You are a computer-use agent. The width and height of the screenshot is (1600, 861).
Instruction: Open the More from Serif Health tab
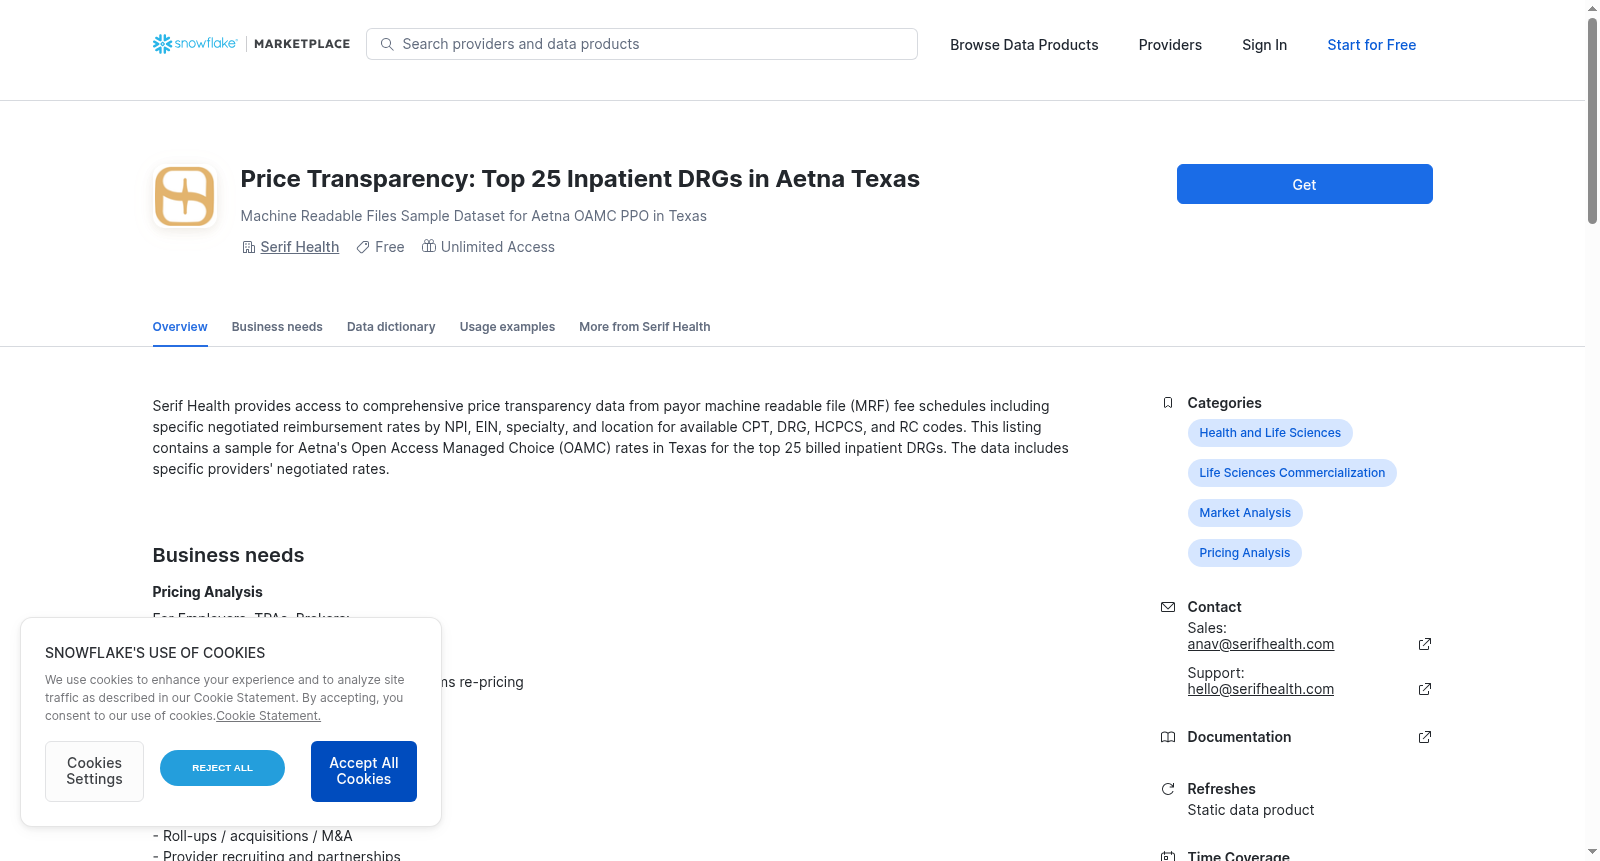point(645,327)
